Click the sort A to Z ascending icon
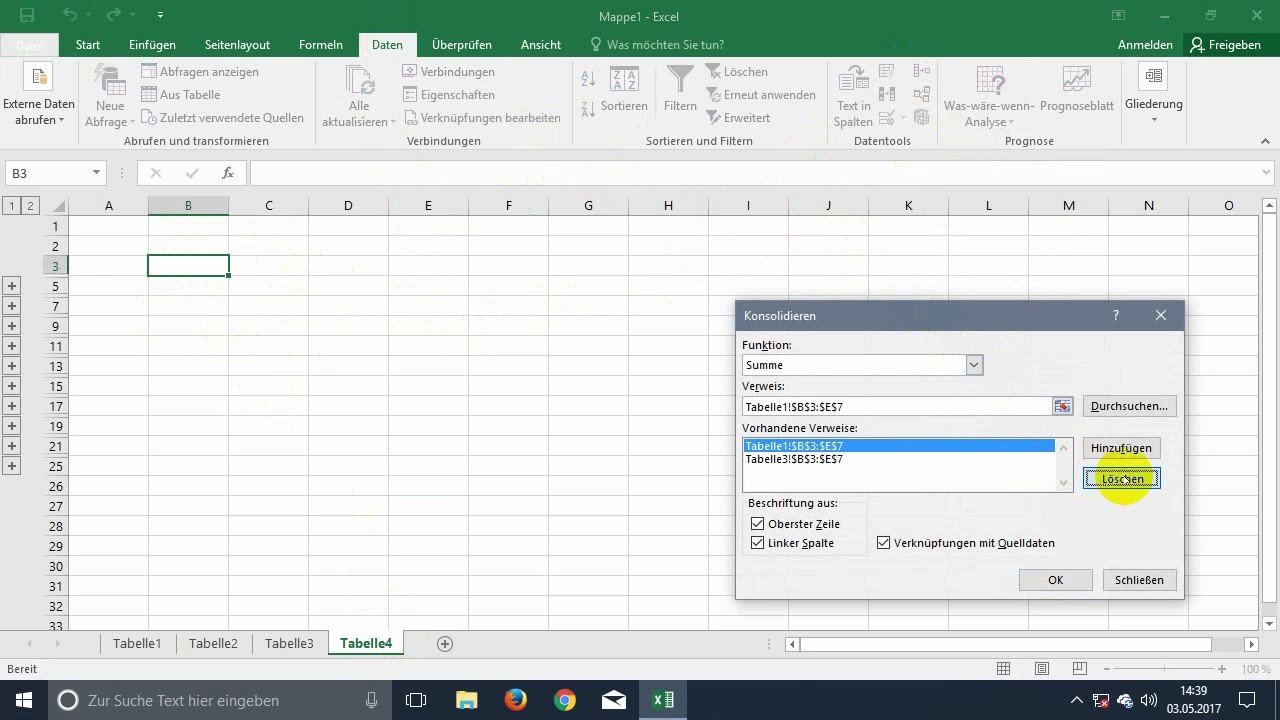 pyautogui.click(x=588, y=80)
